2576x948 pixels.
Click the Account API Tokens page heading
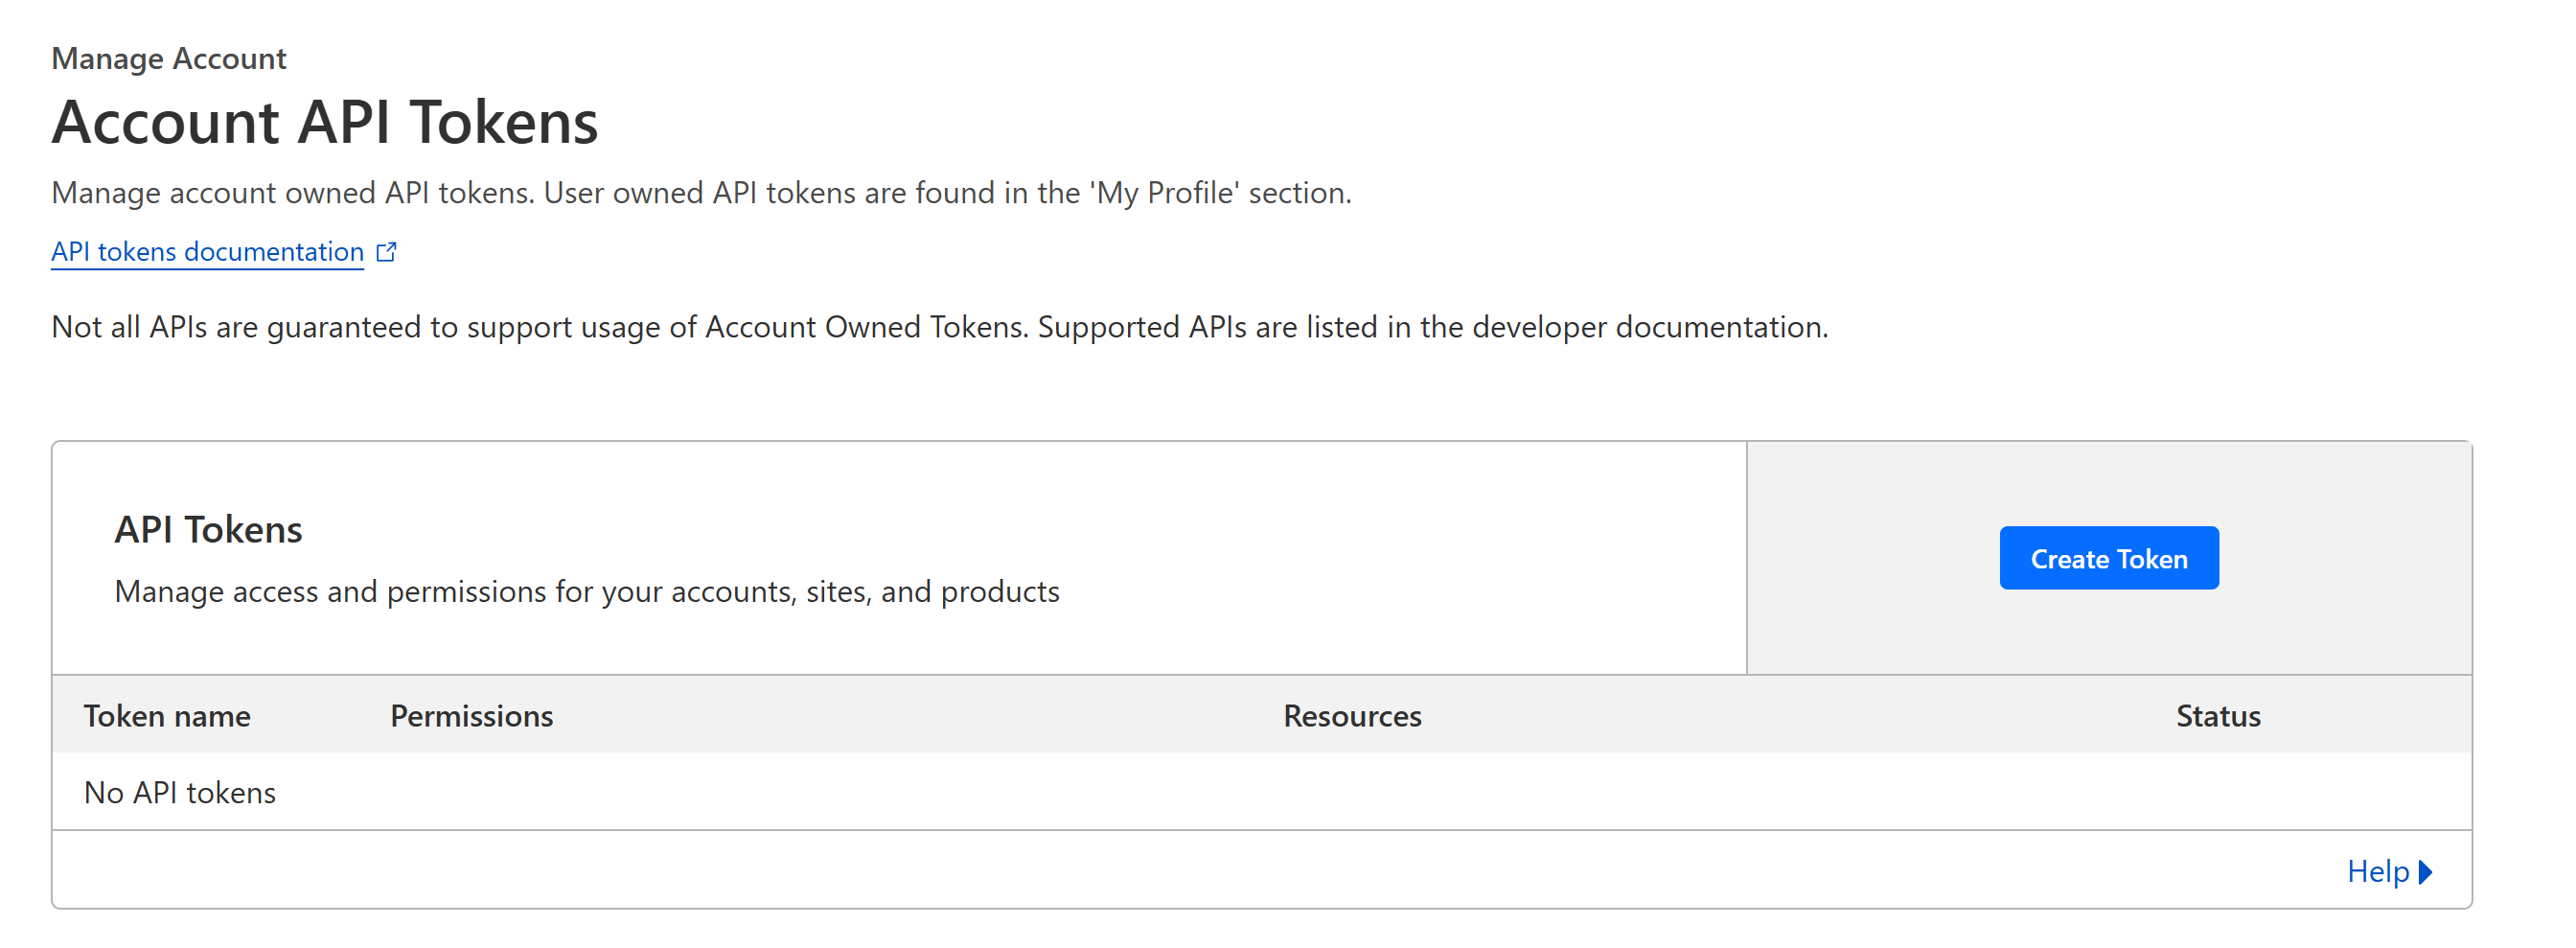[325, 123]
